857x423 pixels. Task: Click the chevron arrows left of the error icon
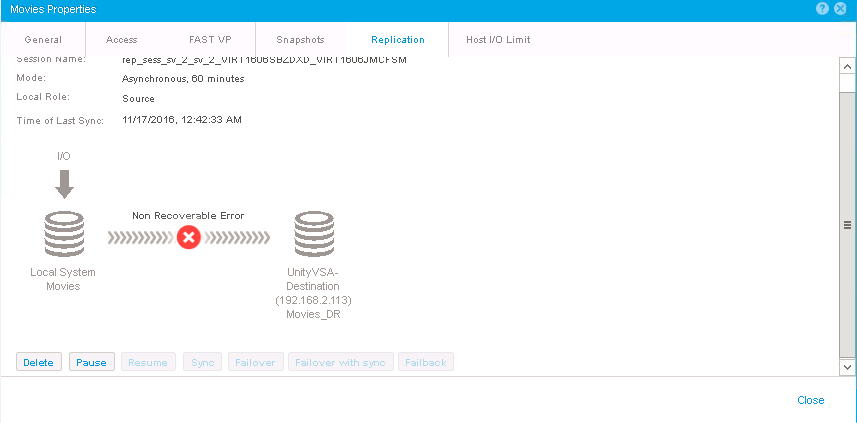(x=138, y=237)
